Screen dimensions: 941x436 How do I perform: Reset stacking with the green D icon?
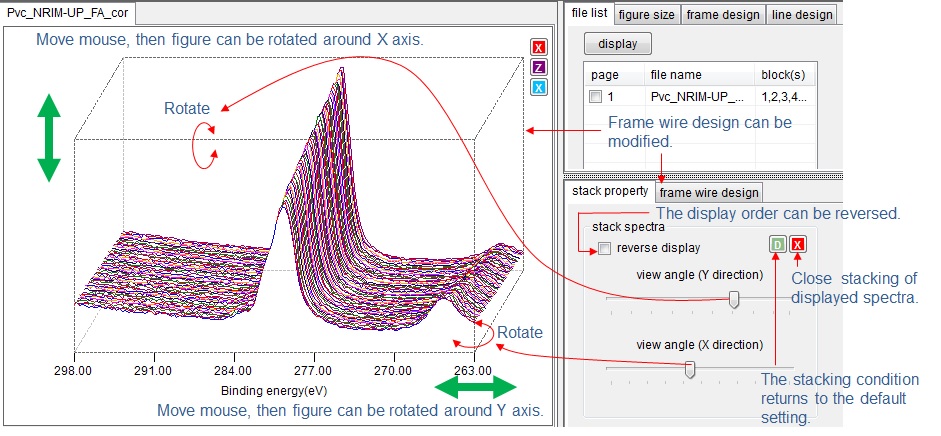(777, 244)
